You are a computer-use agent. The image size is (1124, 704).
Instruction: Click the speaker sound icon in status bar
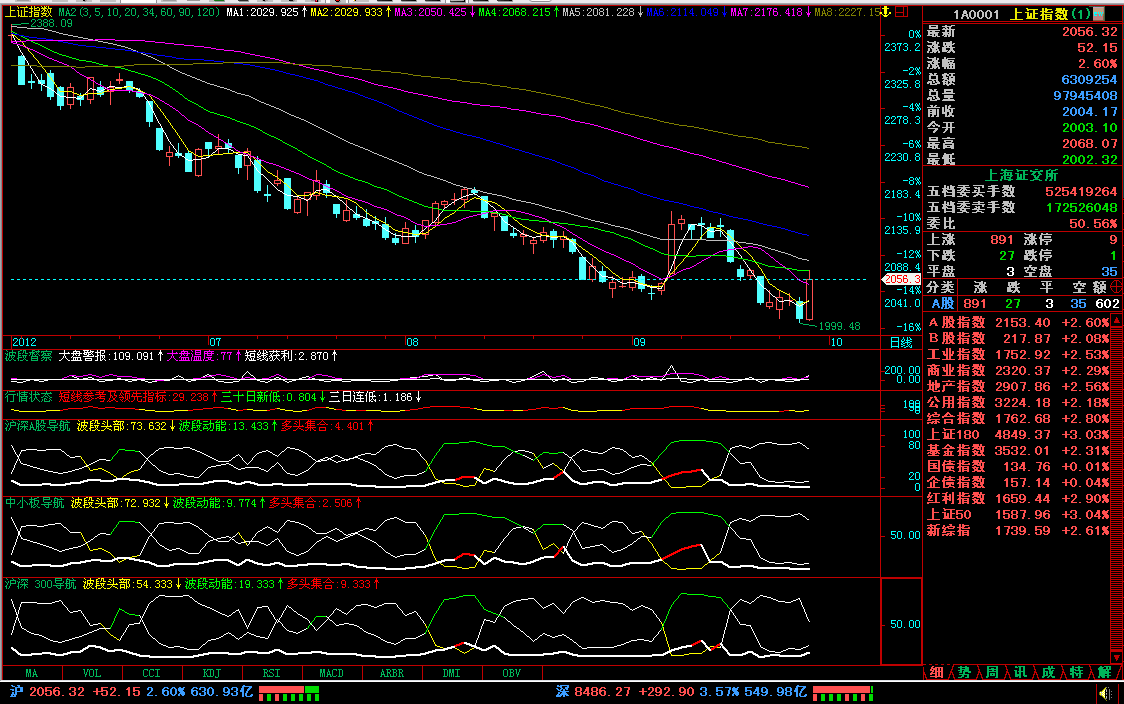tap(1105, 693)
